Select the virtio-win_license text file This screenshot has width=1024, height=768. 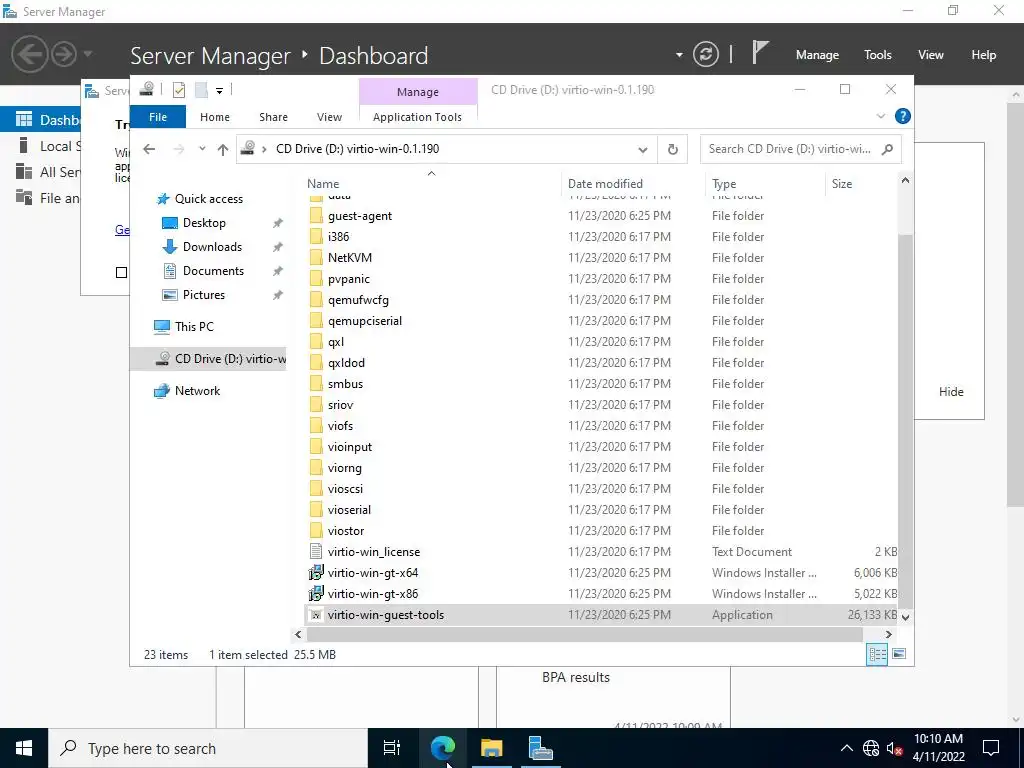click(x=374, y=552)
